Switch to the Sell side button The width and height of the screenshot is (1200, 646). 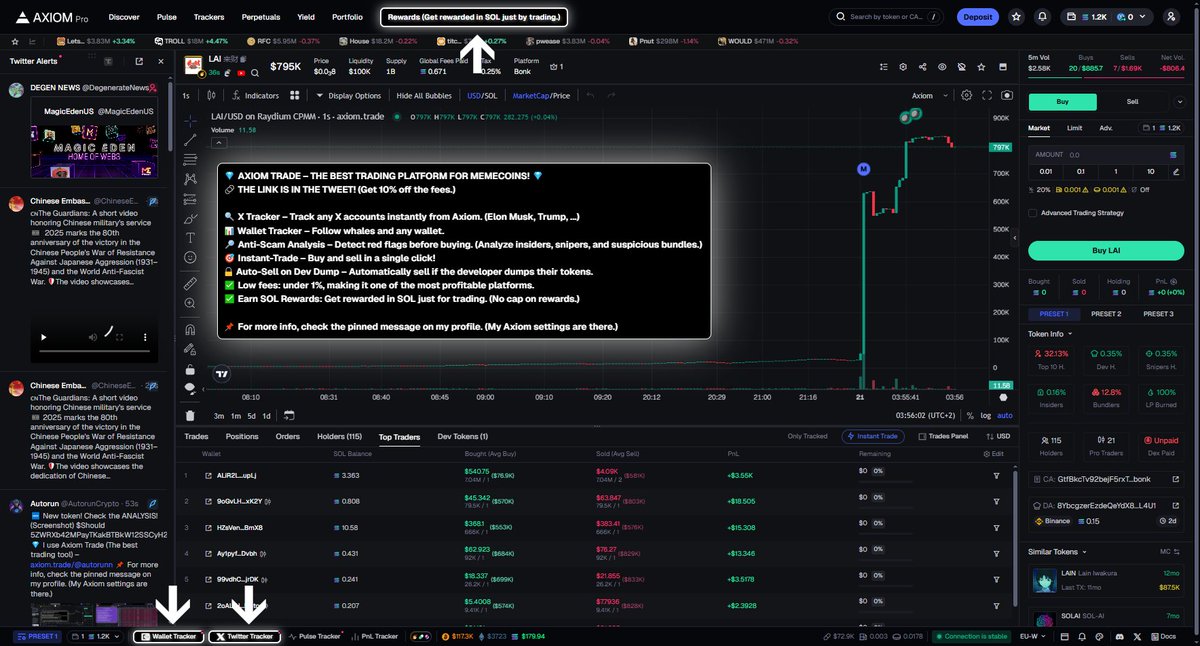point(1132,101)
